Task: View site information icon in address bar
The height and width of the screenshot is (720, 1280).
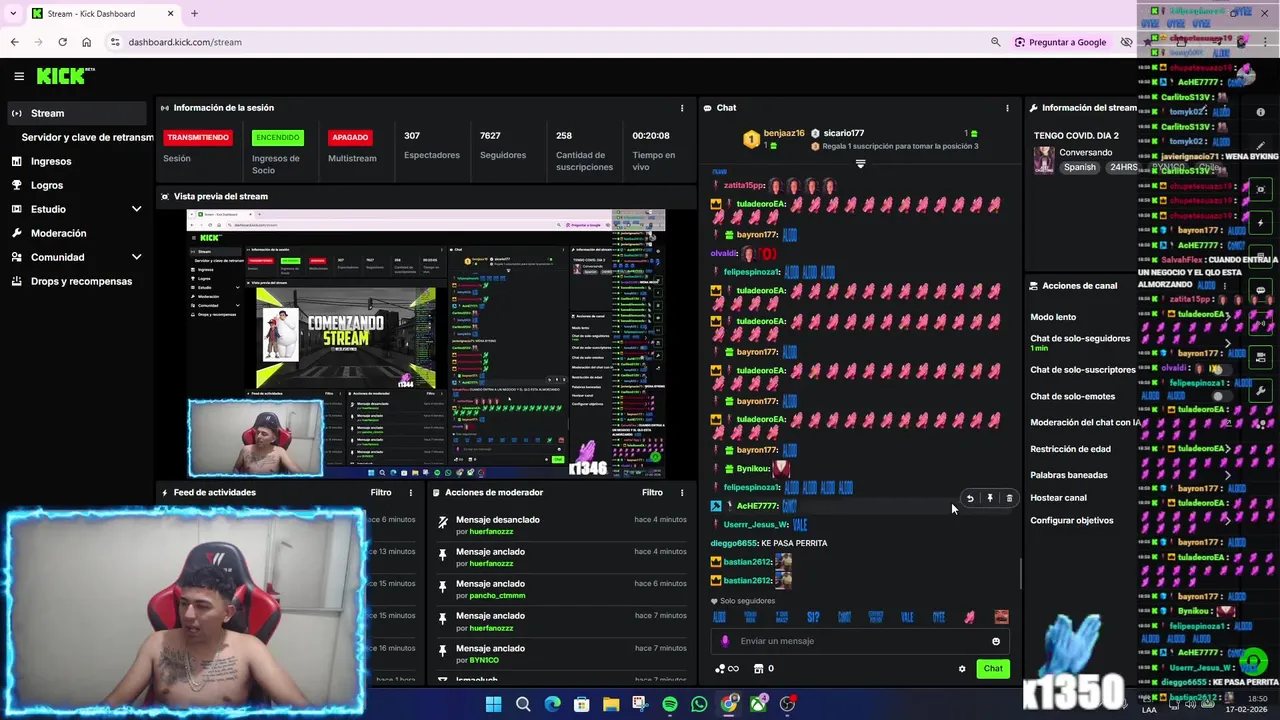Action: pyautogui.click(x=115, y=42)
